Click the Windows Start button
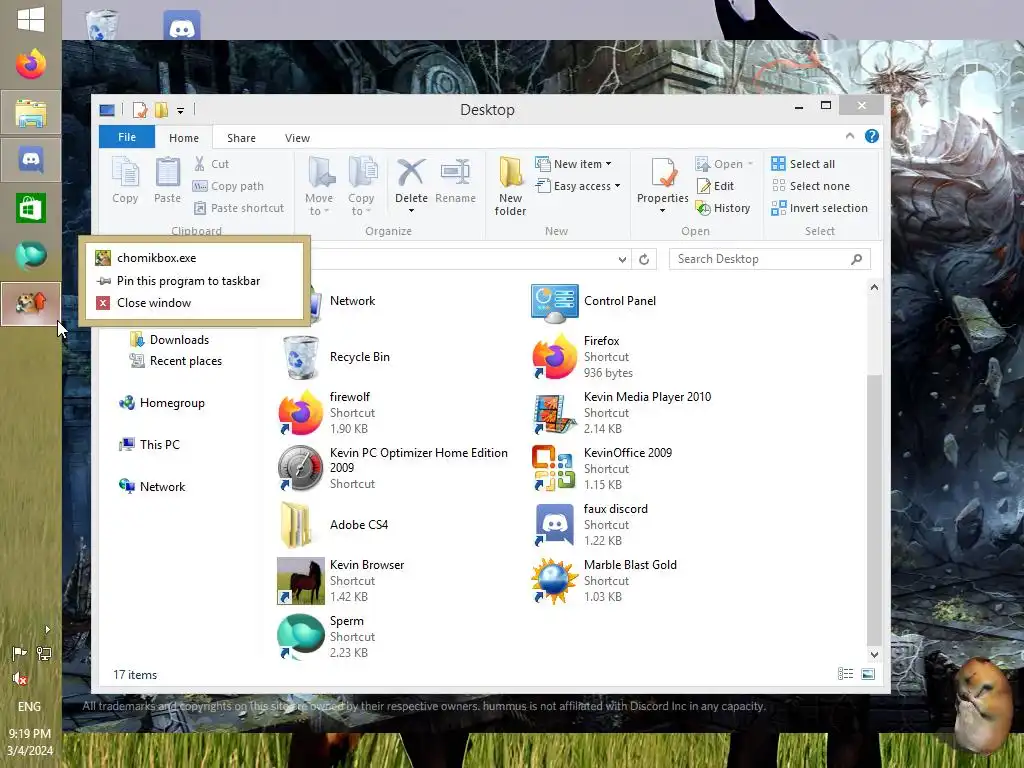Screen dimensions: 1024x768 tap(31, 18)
